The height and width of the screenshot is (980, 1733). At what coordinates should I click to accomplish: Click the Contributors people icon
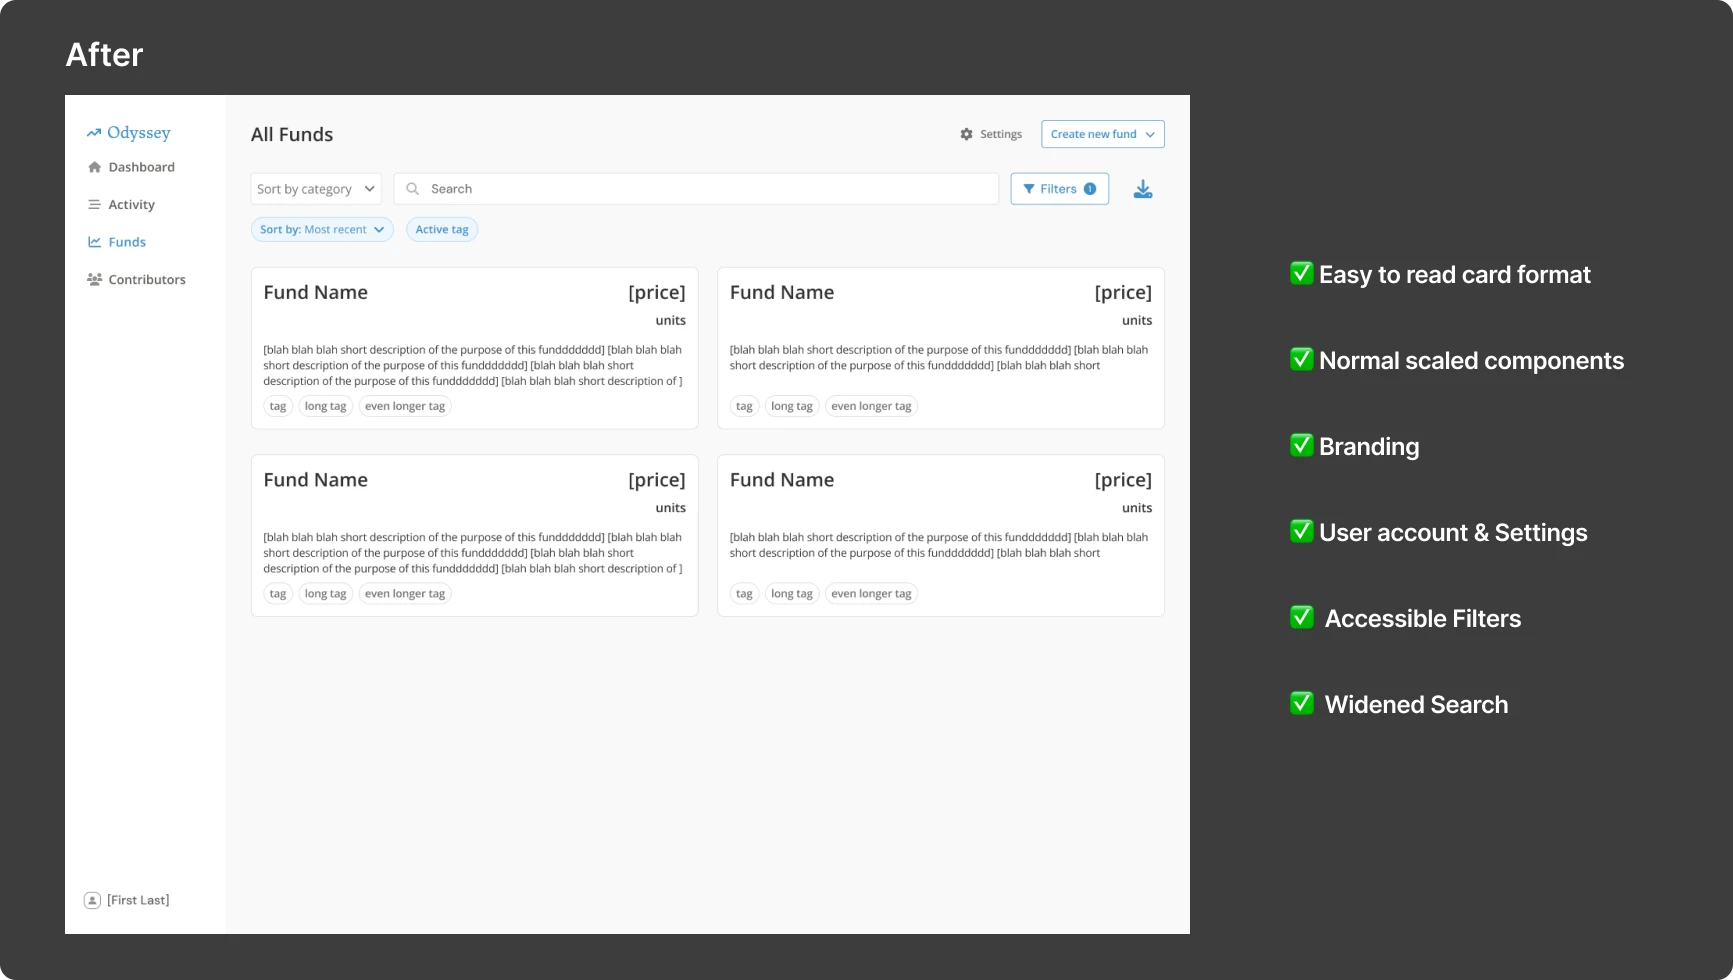click(94, 280)
